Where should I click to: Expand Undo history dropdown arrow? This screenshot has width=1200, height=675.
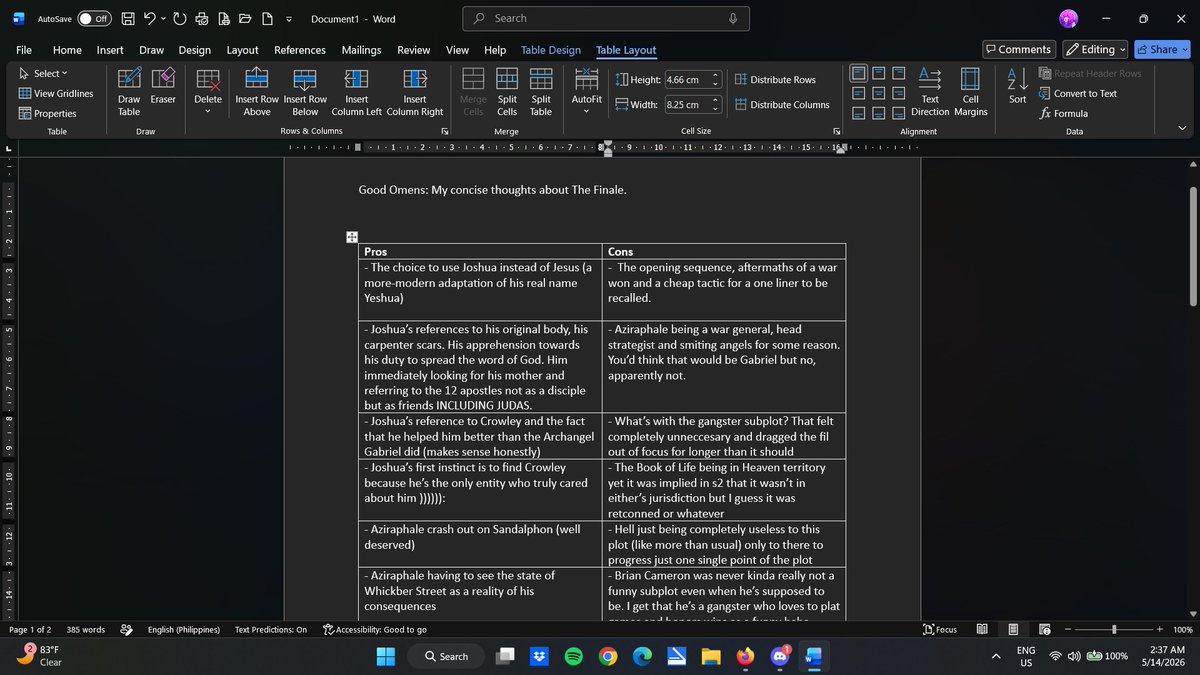click(163, 19)
